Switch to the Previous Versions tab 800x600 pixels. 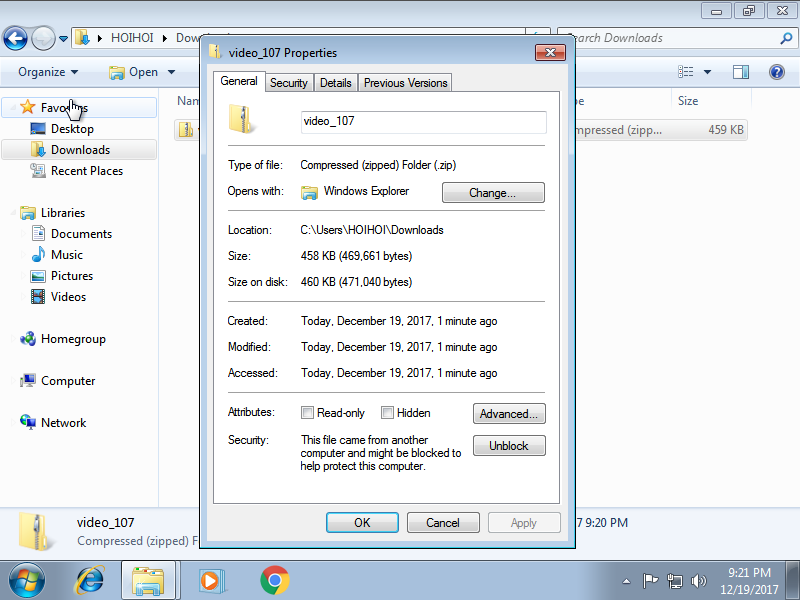406,83
